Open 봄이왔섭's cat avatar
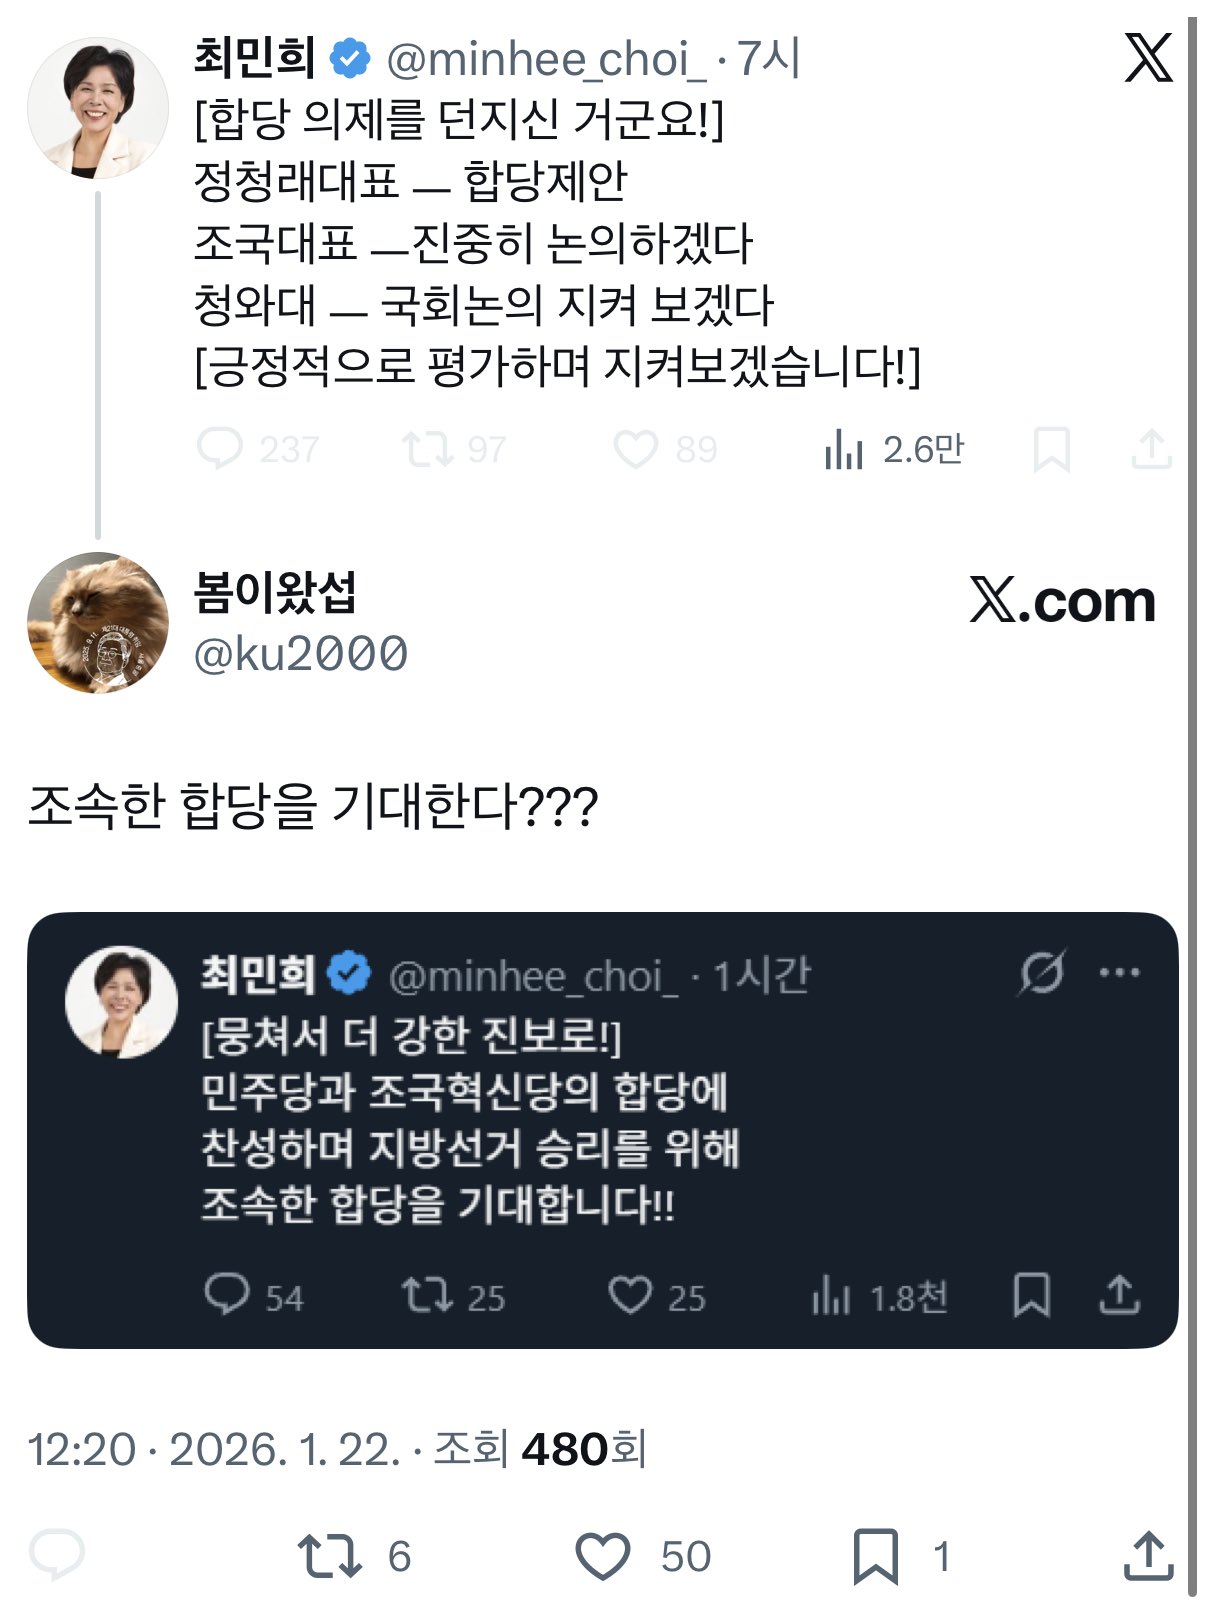This screenshot has height=1610, width=1206. click(97, 622)
